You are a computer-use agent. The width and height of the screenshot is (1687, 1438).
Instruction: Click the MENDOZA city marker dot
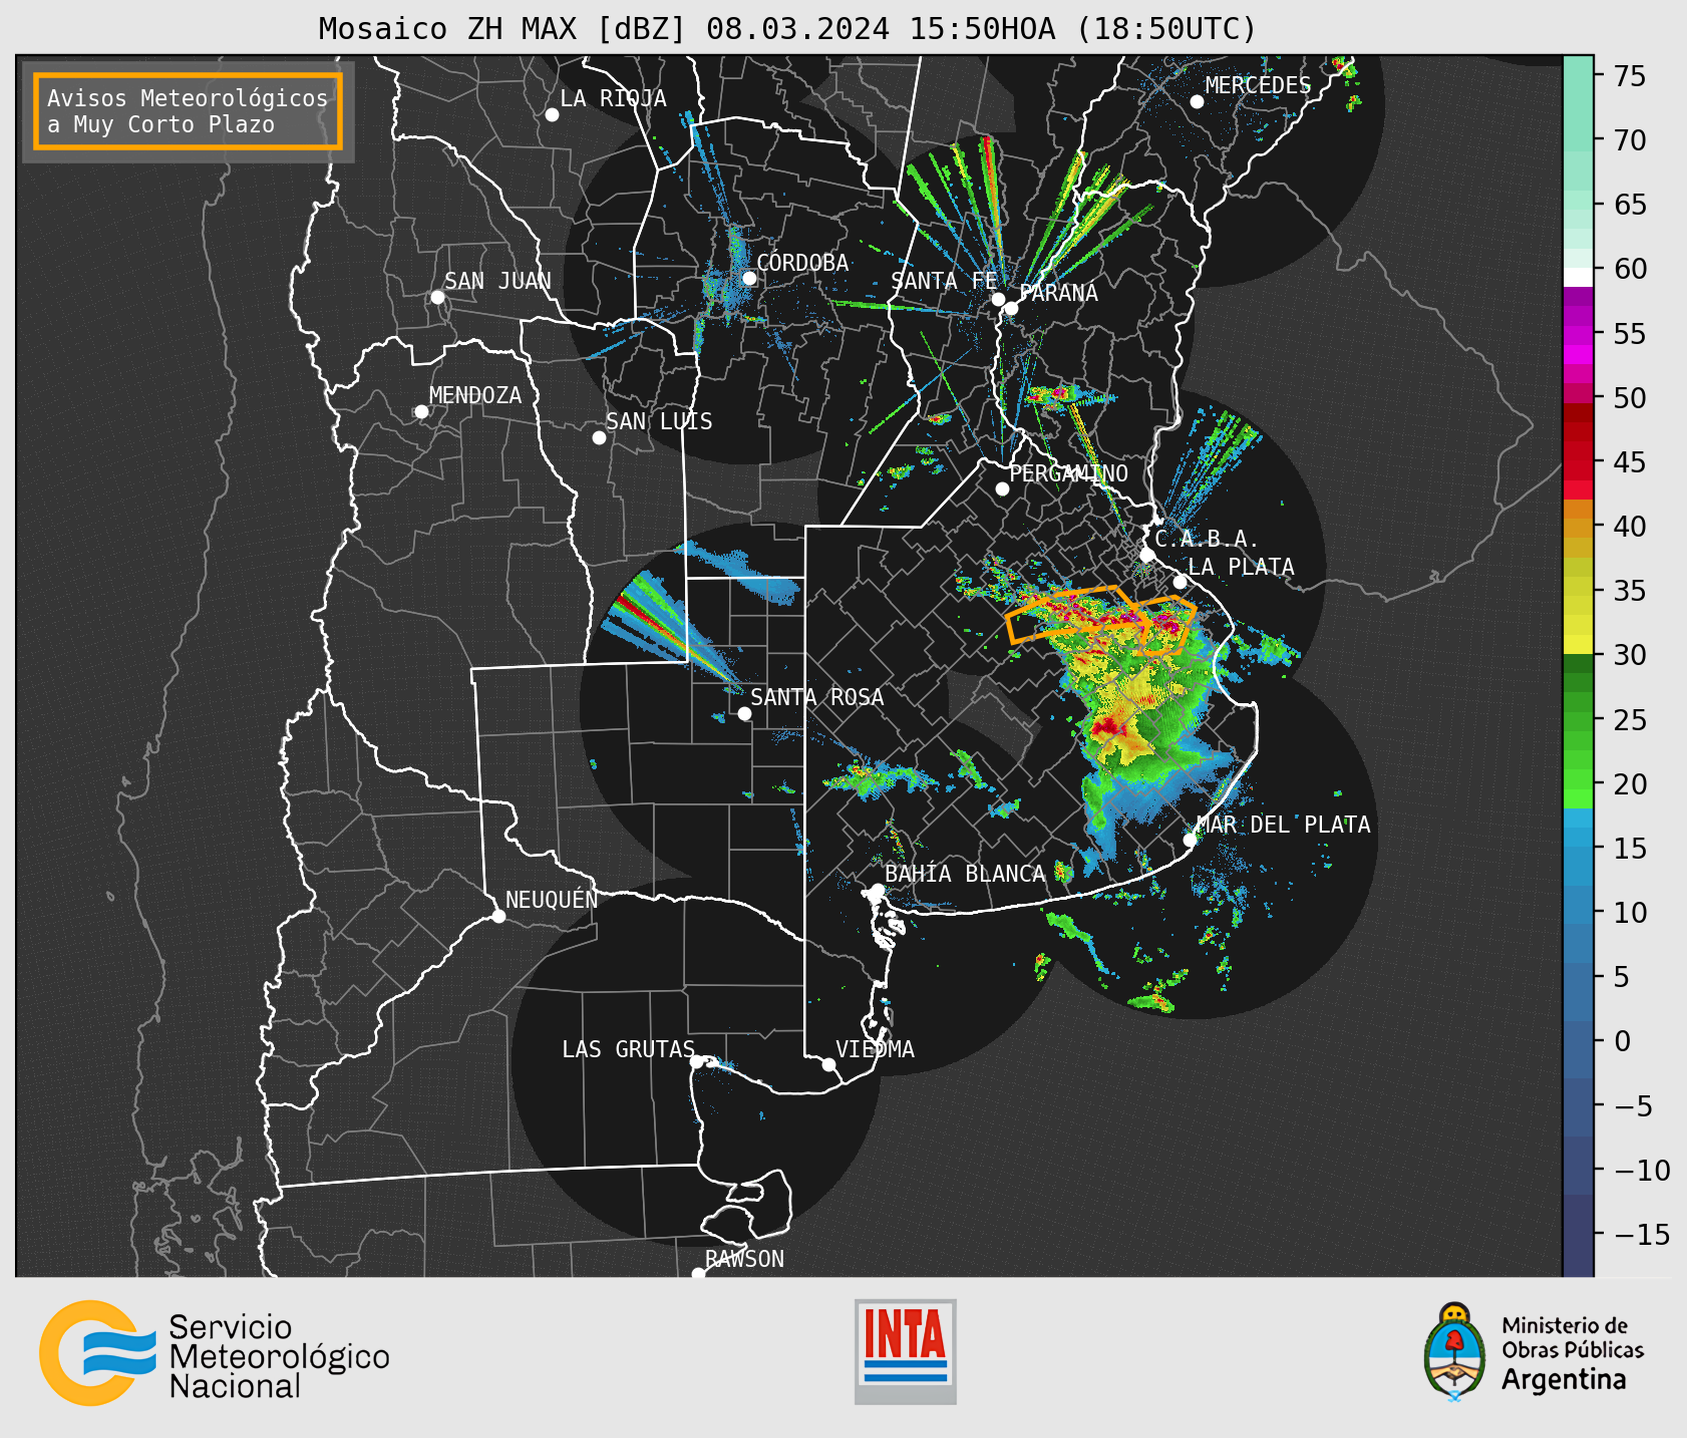pyautogui.click(x=421, y=412)
